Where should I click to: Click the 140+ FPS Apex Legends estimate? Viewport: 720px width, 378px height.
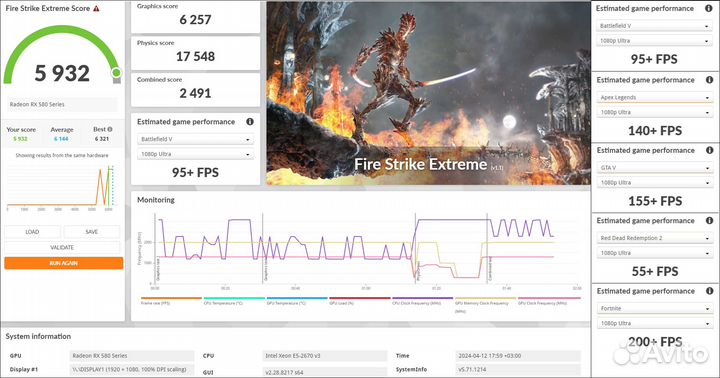pos(655,131)
